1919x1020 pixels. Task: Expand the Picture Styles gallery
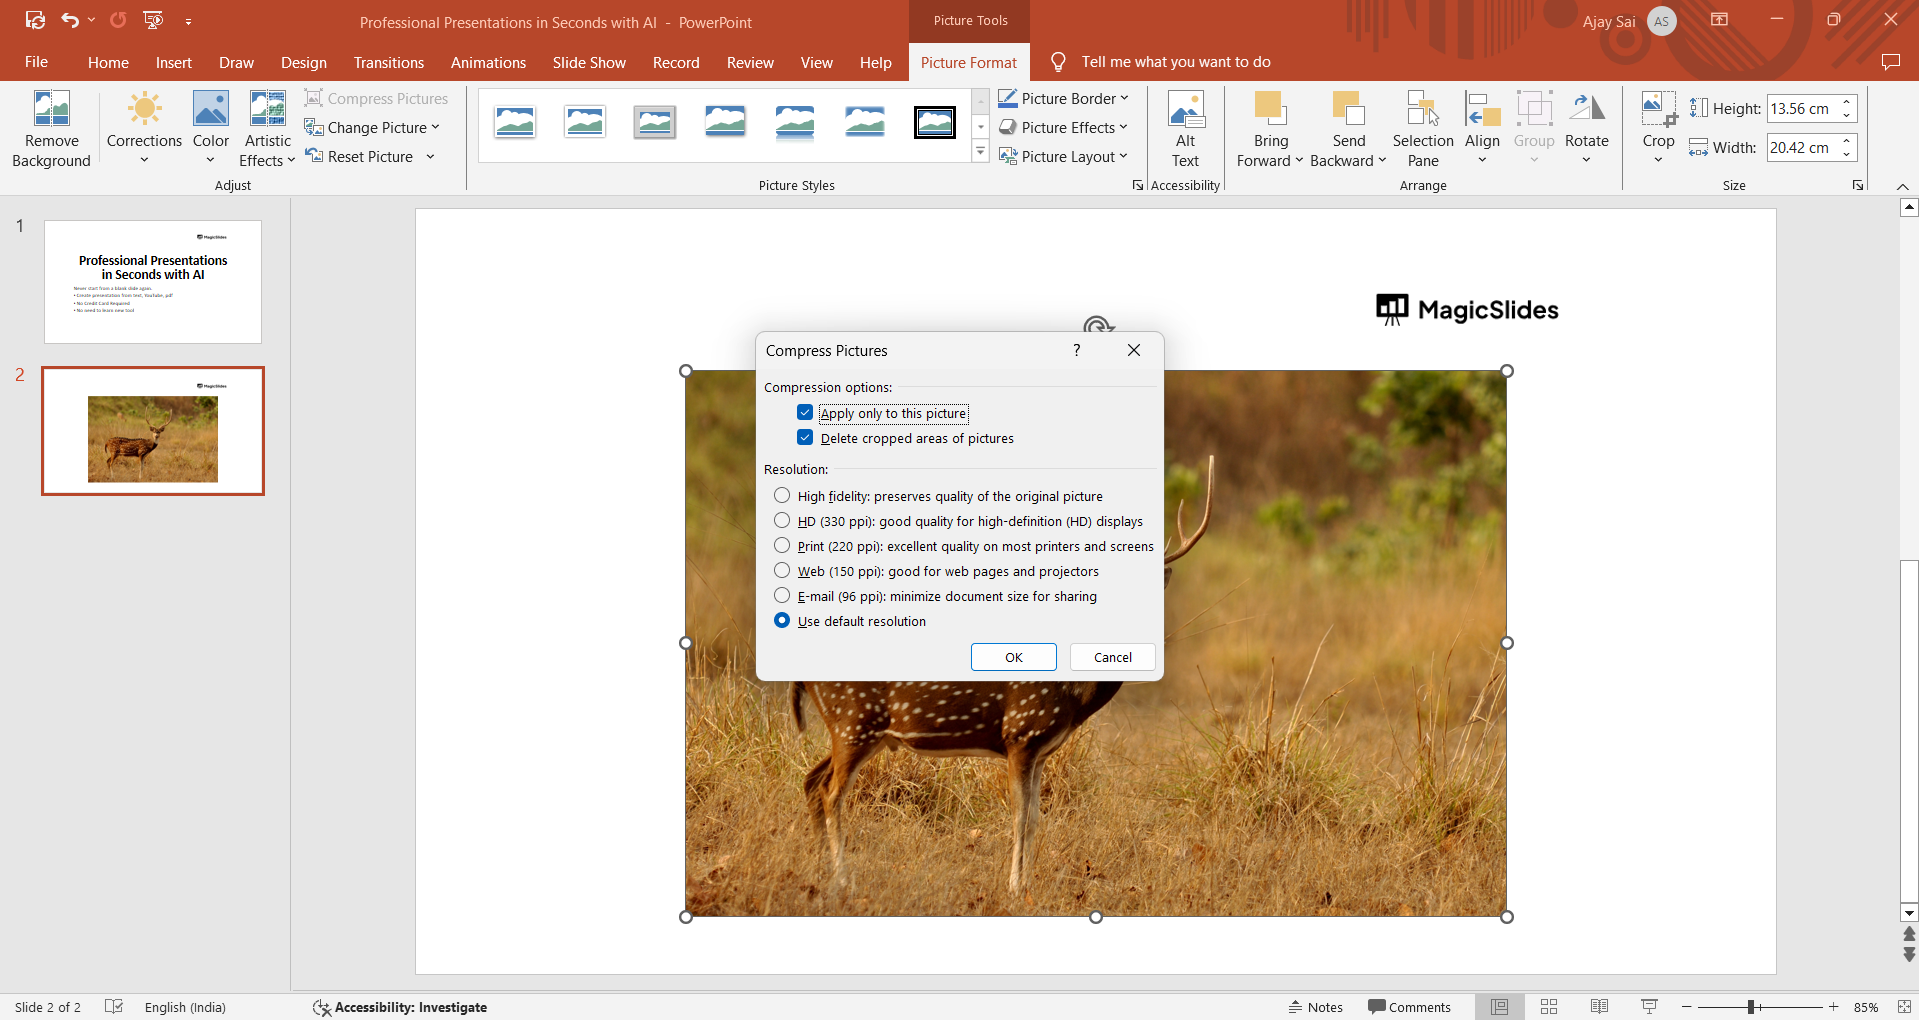click(980, 152)
